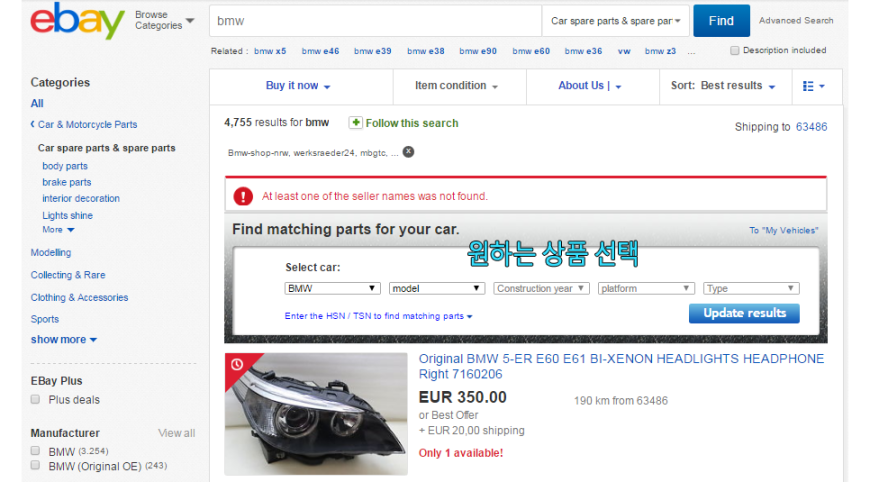The image size is (870, 482).
Task: Open the Construction year dropdown
Action: tap(541, 288)
